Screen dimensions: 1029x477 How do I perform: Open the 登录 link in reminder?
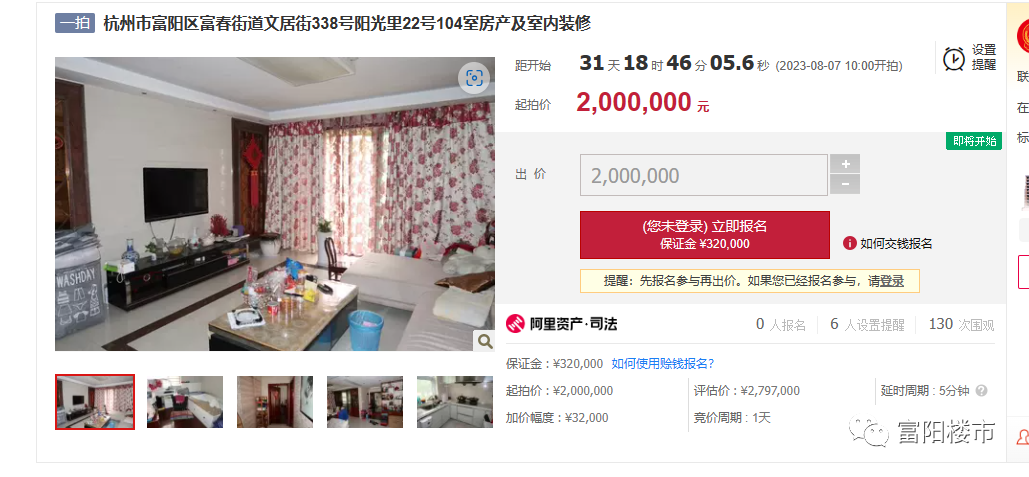(892, 281)
